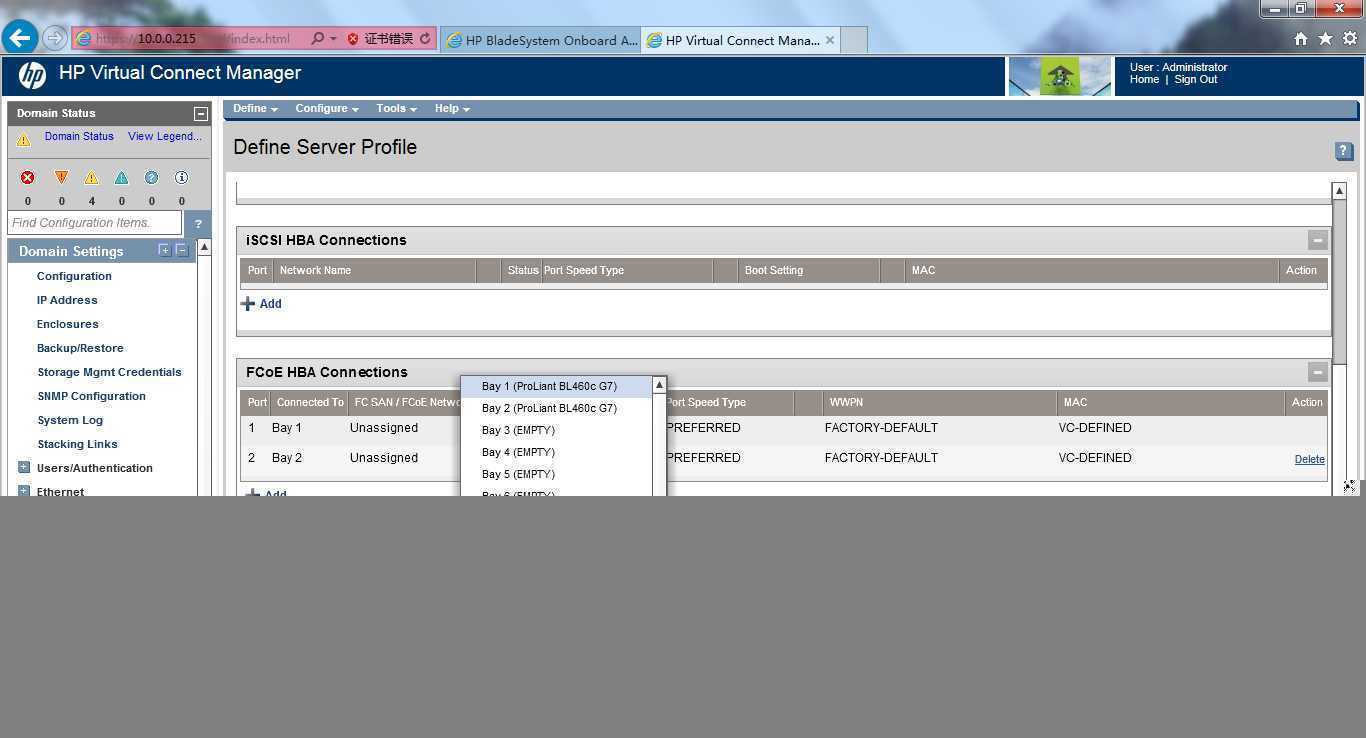Click the teal minor status icon
The width and height of the screenshot is (1366, 738).
pos(121,177)
